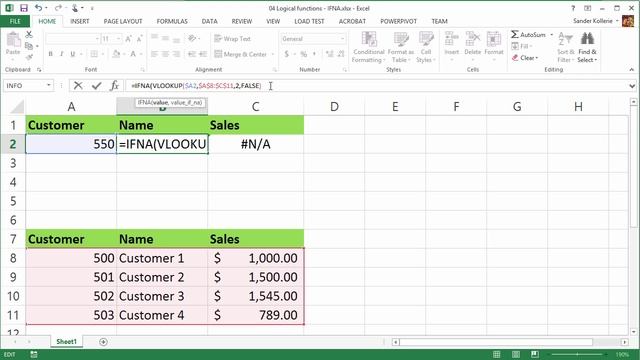The height and width of the screenshot is (360, 640).
Task: Switch to the DATA tab
Action: 209,21
